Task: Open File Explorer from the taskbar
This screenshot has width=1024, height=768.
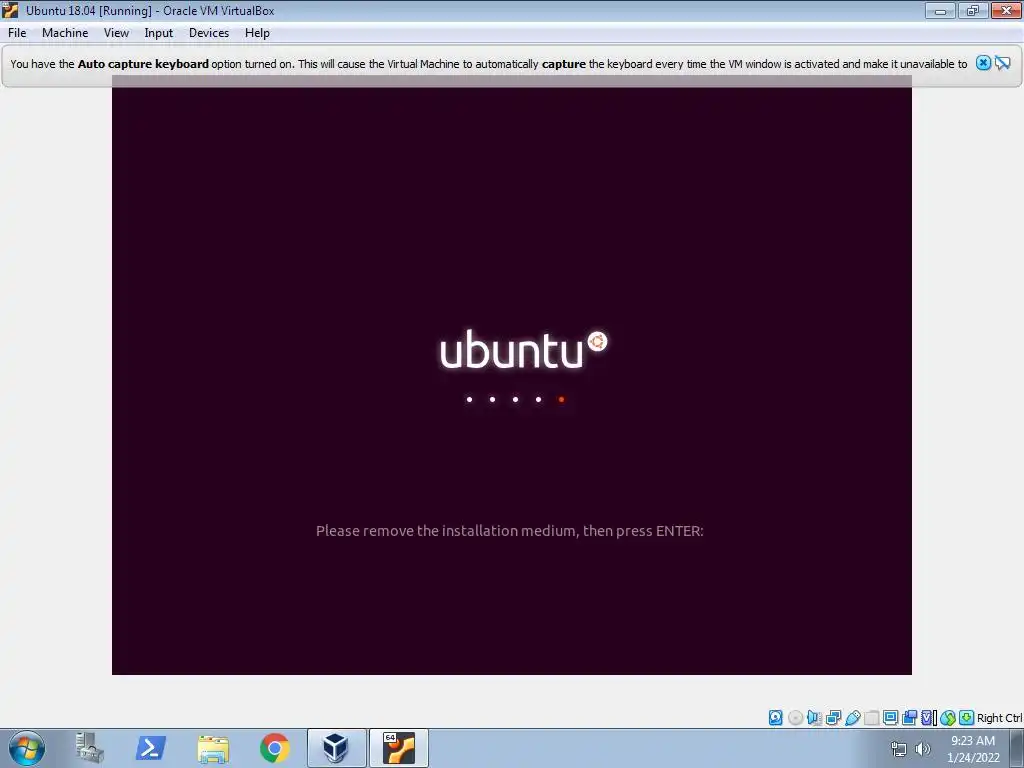Action: 213,748
